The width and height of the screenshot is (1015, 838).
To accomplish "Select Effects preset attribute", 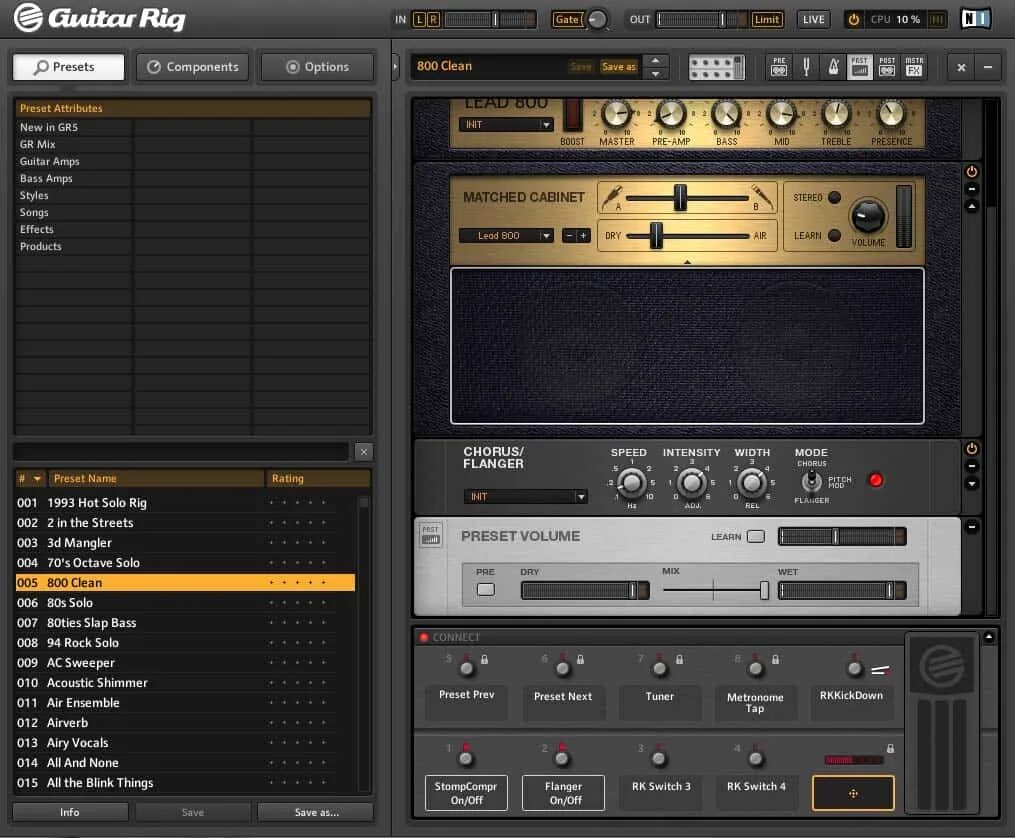I will [x=37, y=229].
